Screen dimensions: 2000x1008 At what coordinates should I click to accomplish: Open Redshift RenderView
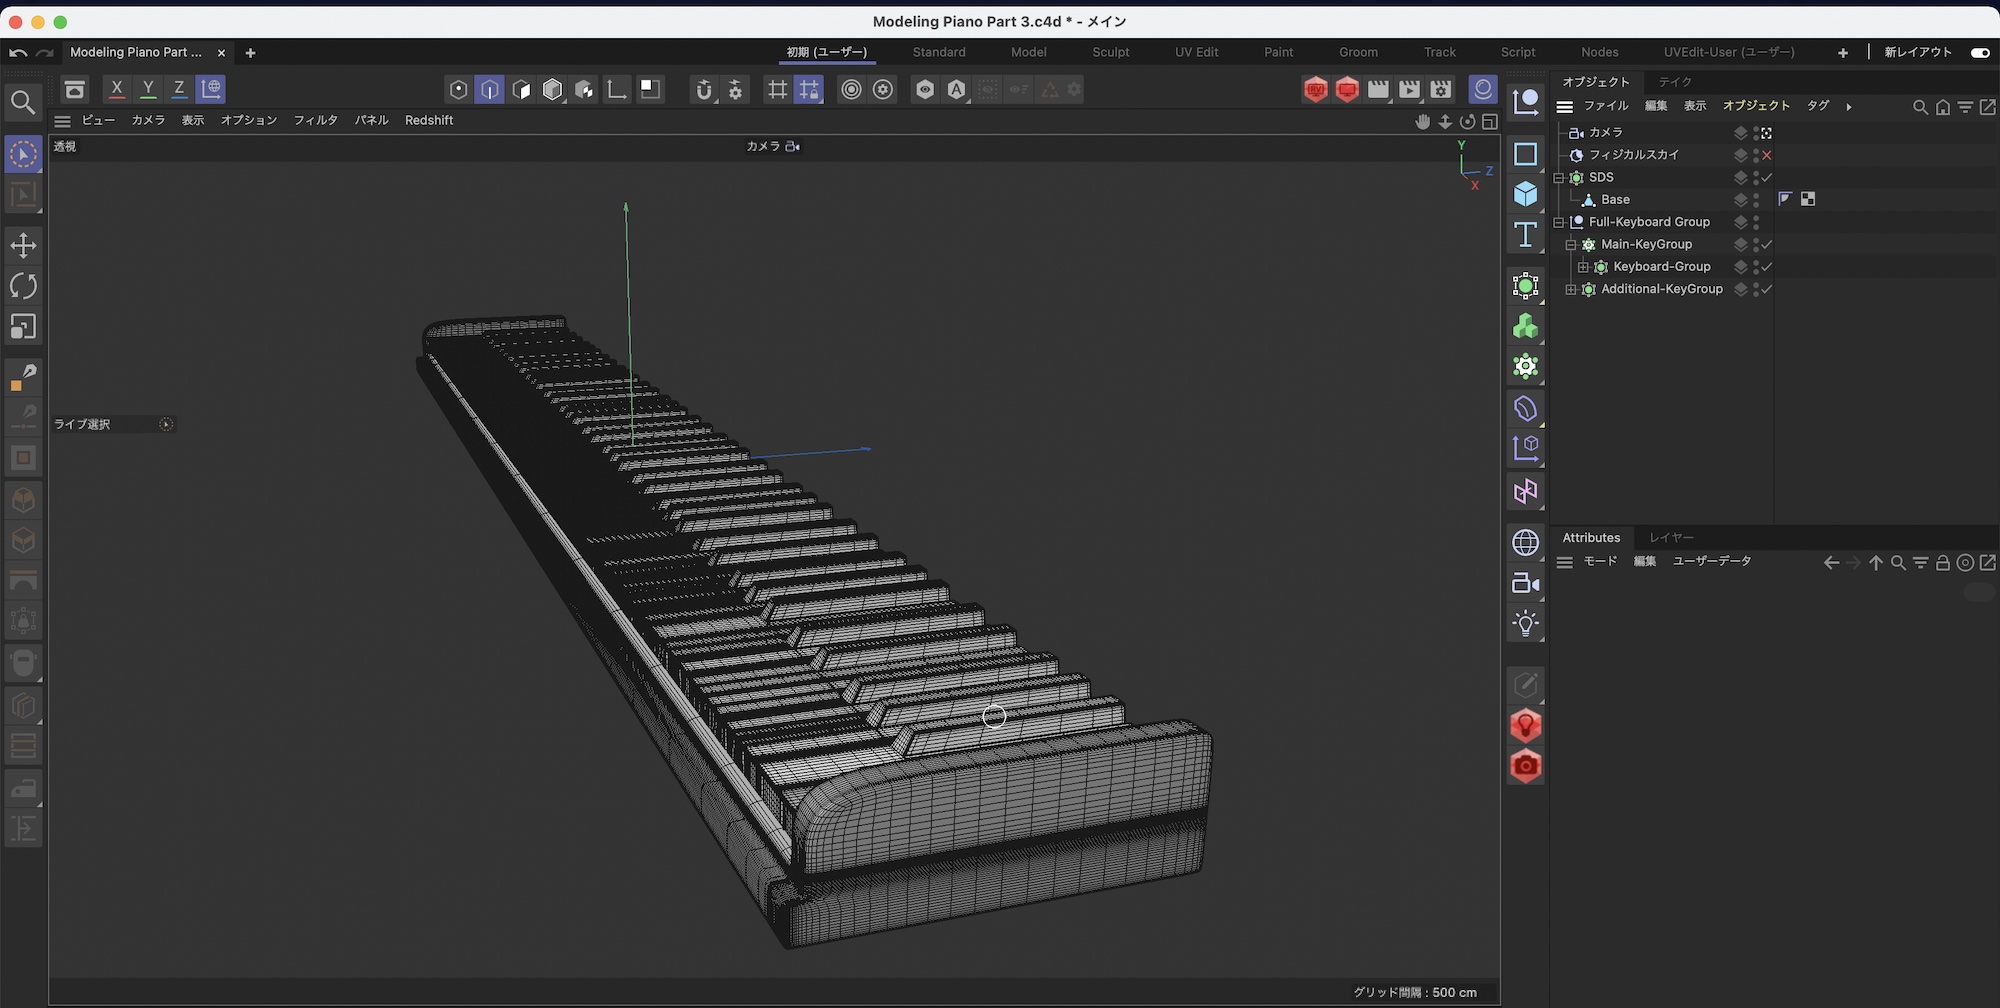point(1316,89)
